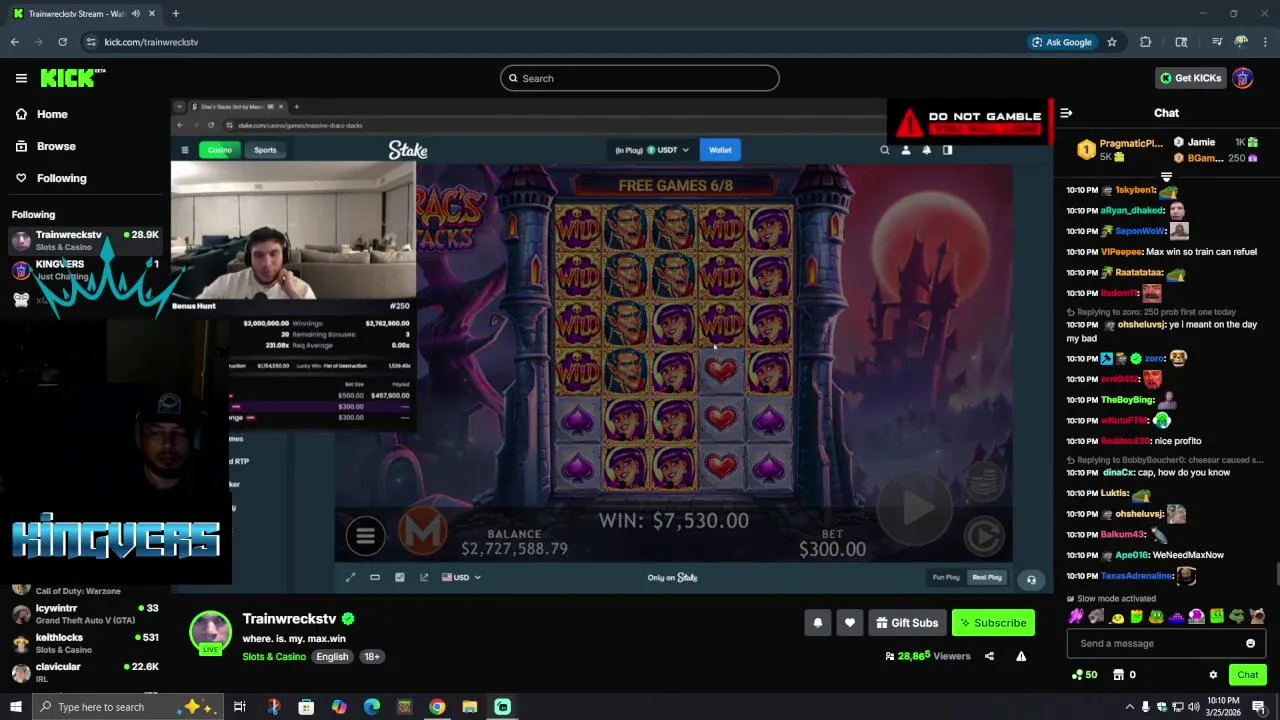
Task: Click the Get KICKs button
Action: 1190,78
